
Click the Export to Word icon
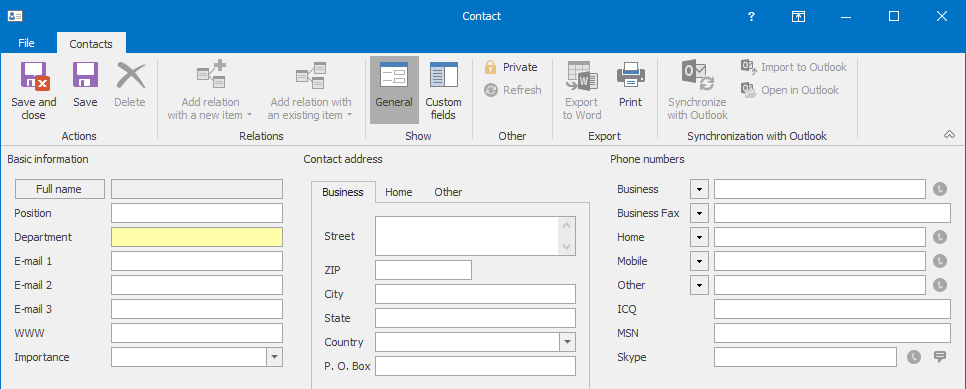pos(582,75)
